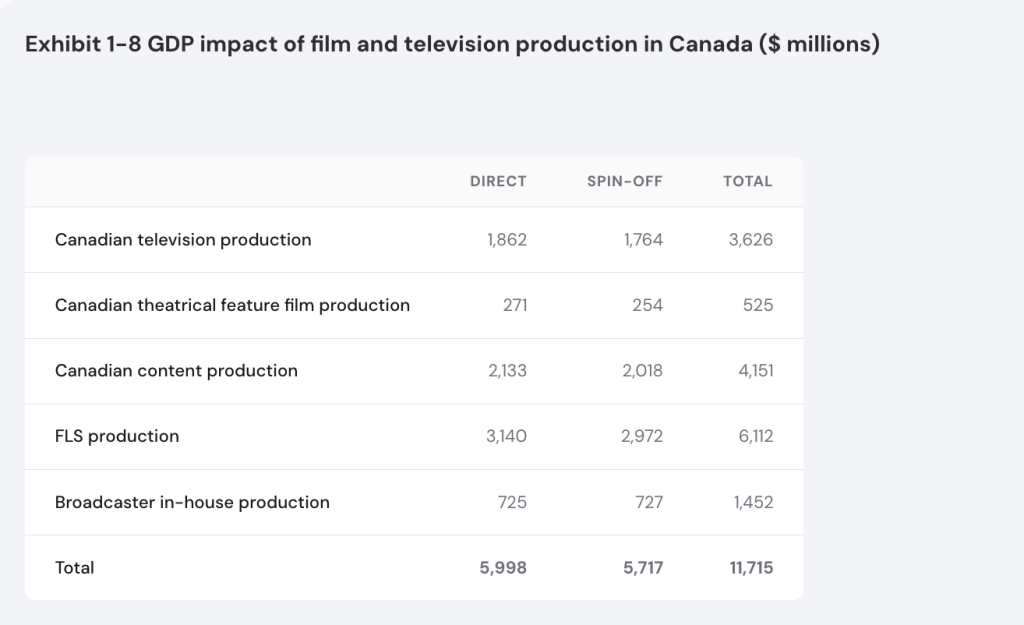Select the 2,133 direct value

click(x=506, y=371)
